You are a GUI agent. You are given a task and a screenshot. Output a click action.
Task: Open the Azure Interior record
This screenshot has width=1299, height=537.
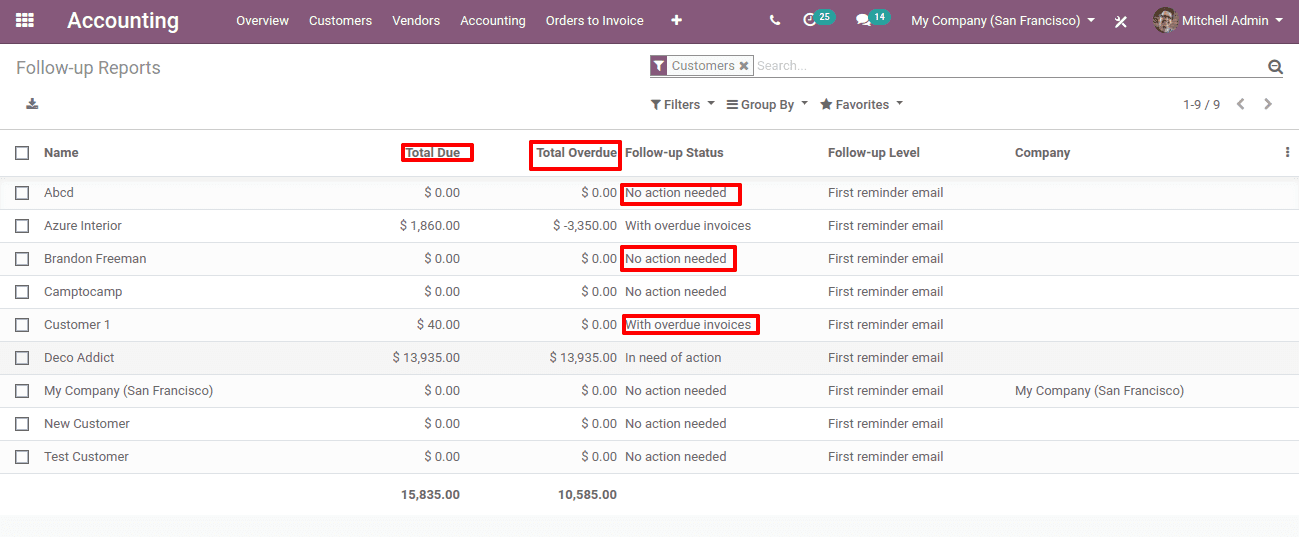pos(83,226)
